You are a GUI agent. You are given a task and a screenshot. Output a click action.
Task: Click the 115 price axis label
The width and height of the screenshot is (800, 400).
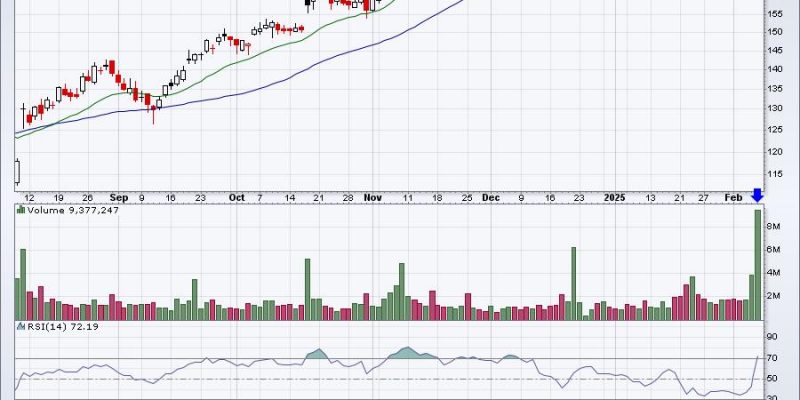(774, 174)
